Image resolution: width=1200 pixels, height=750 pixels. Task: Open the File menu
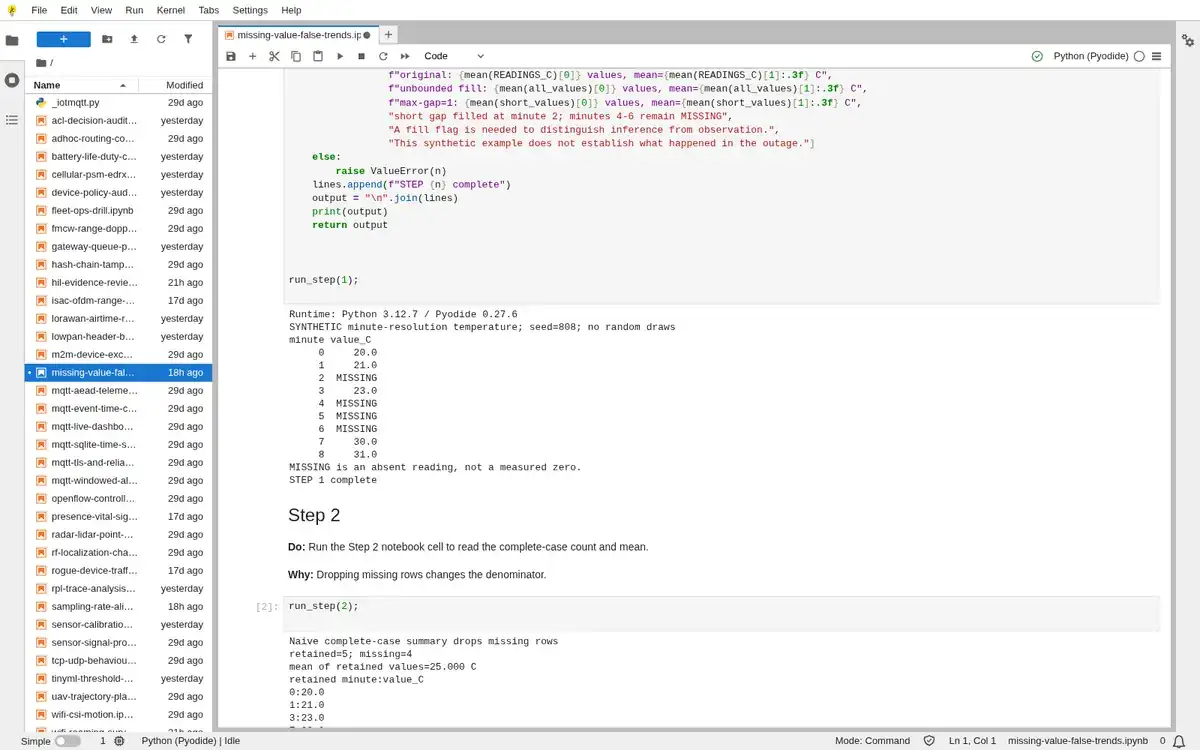pos(39,10)
